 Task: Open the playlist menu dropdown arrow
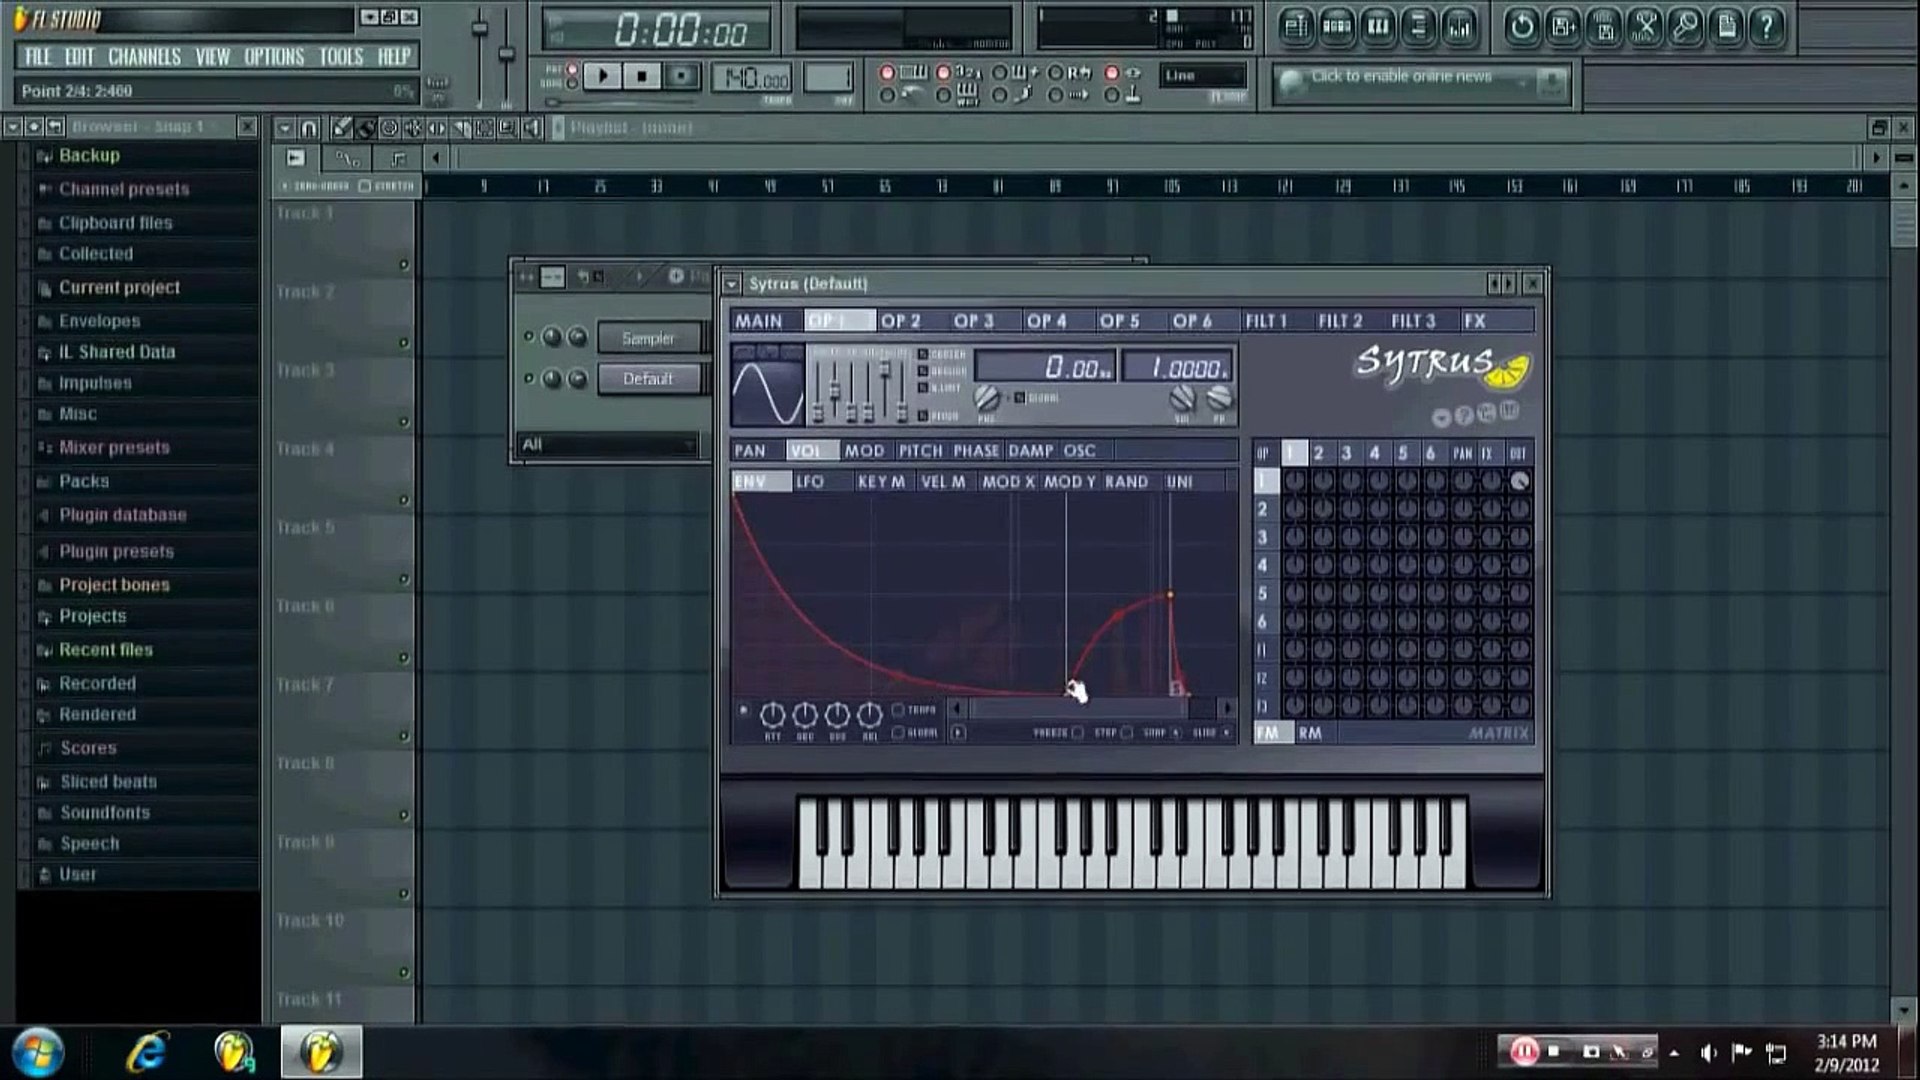[x=285, y=128]
